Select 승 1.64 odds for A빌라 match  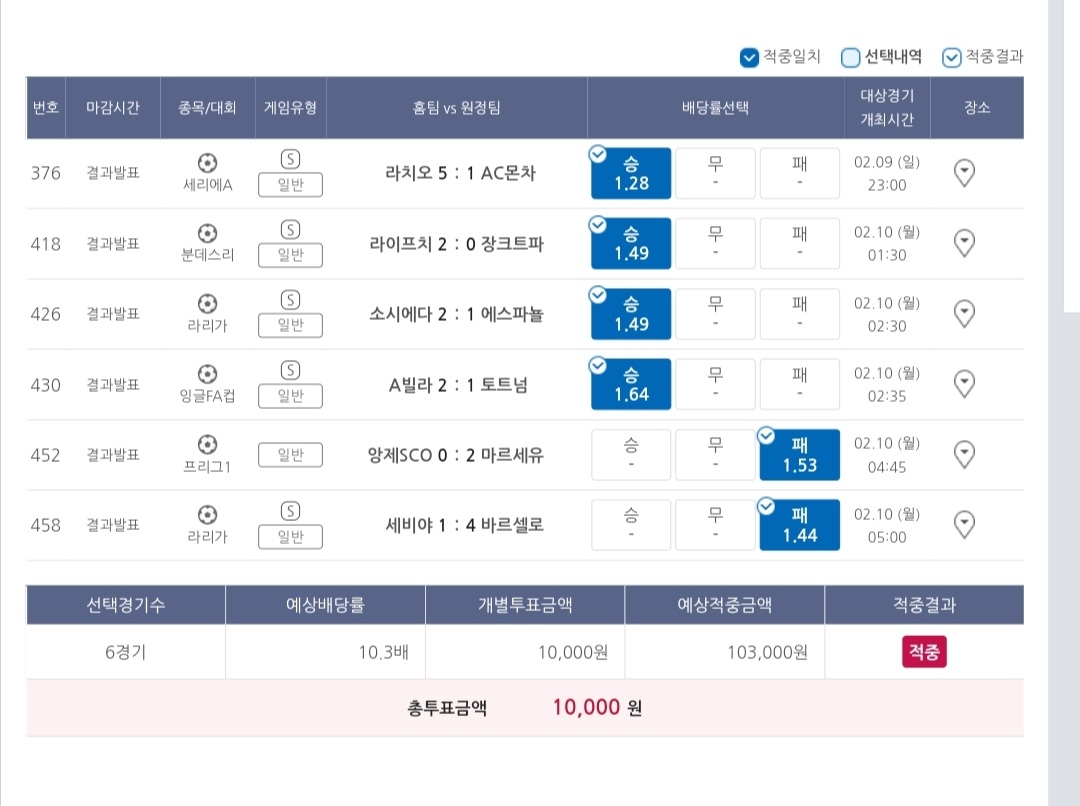pyautogui.click(x=631, y=384)
